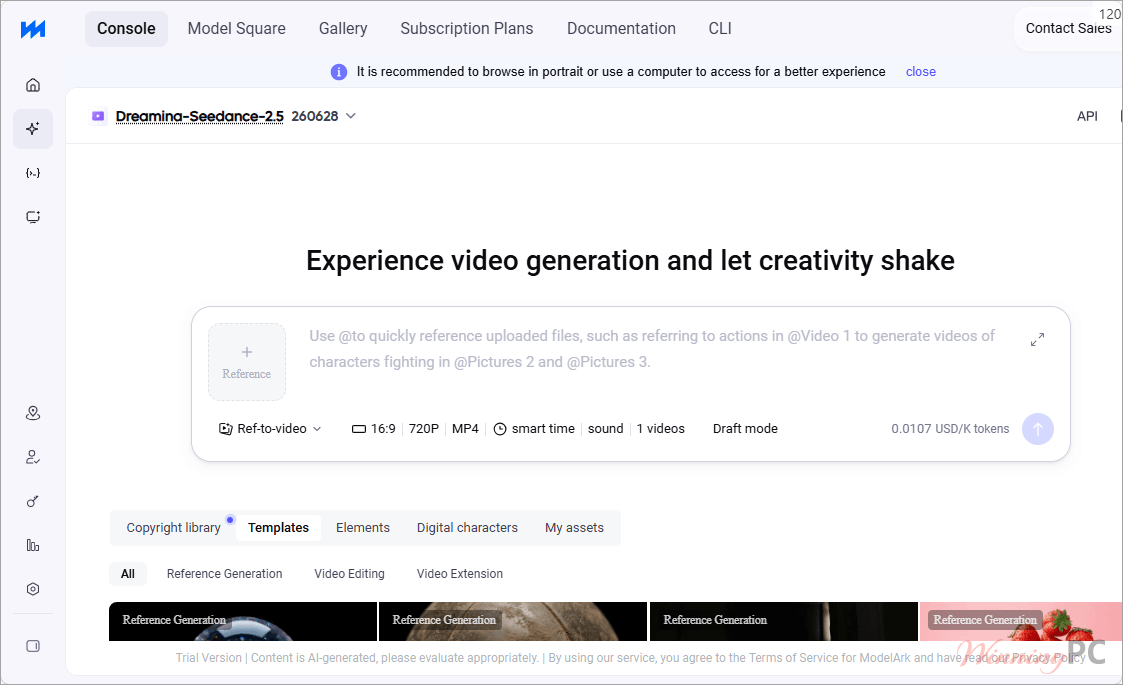Click the purple video model icon
Image resolution: width=1123 pixels, height=685 pixels.
(98, 116)
